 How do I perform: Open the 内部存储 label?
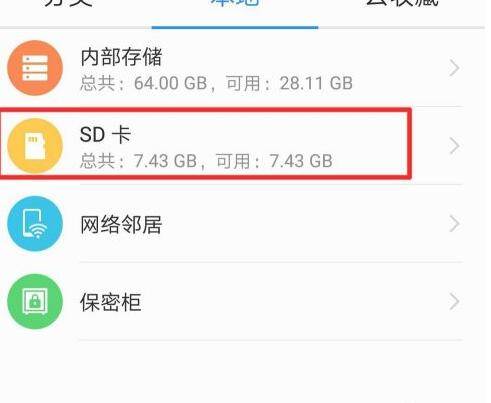[x=121, y=57]
